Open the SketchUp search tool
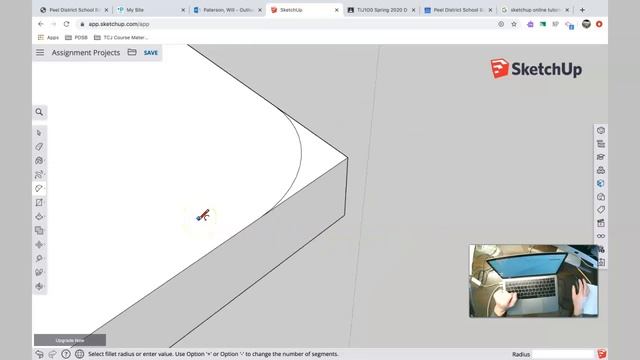 coord(39,112)
